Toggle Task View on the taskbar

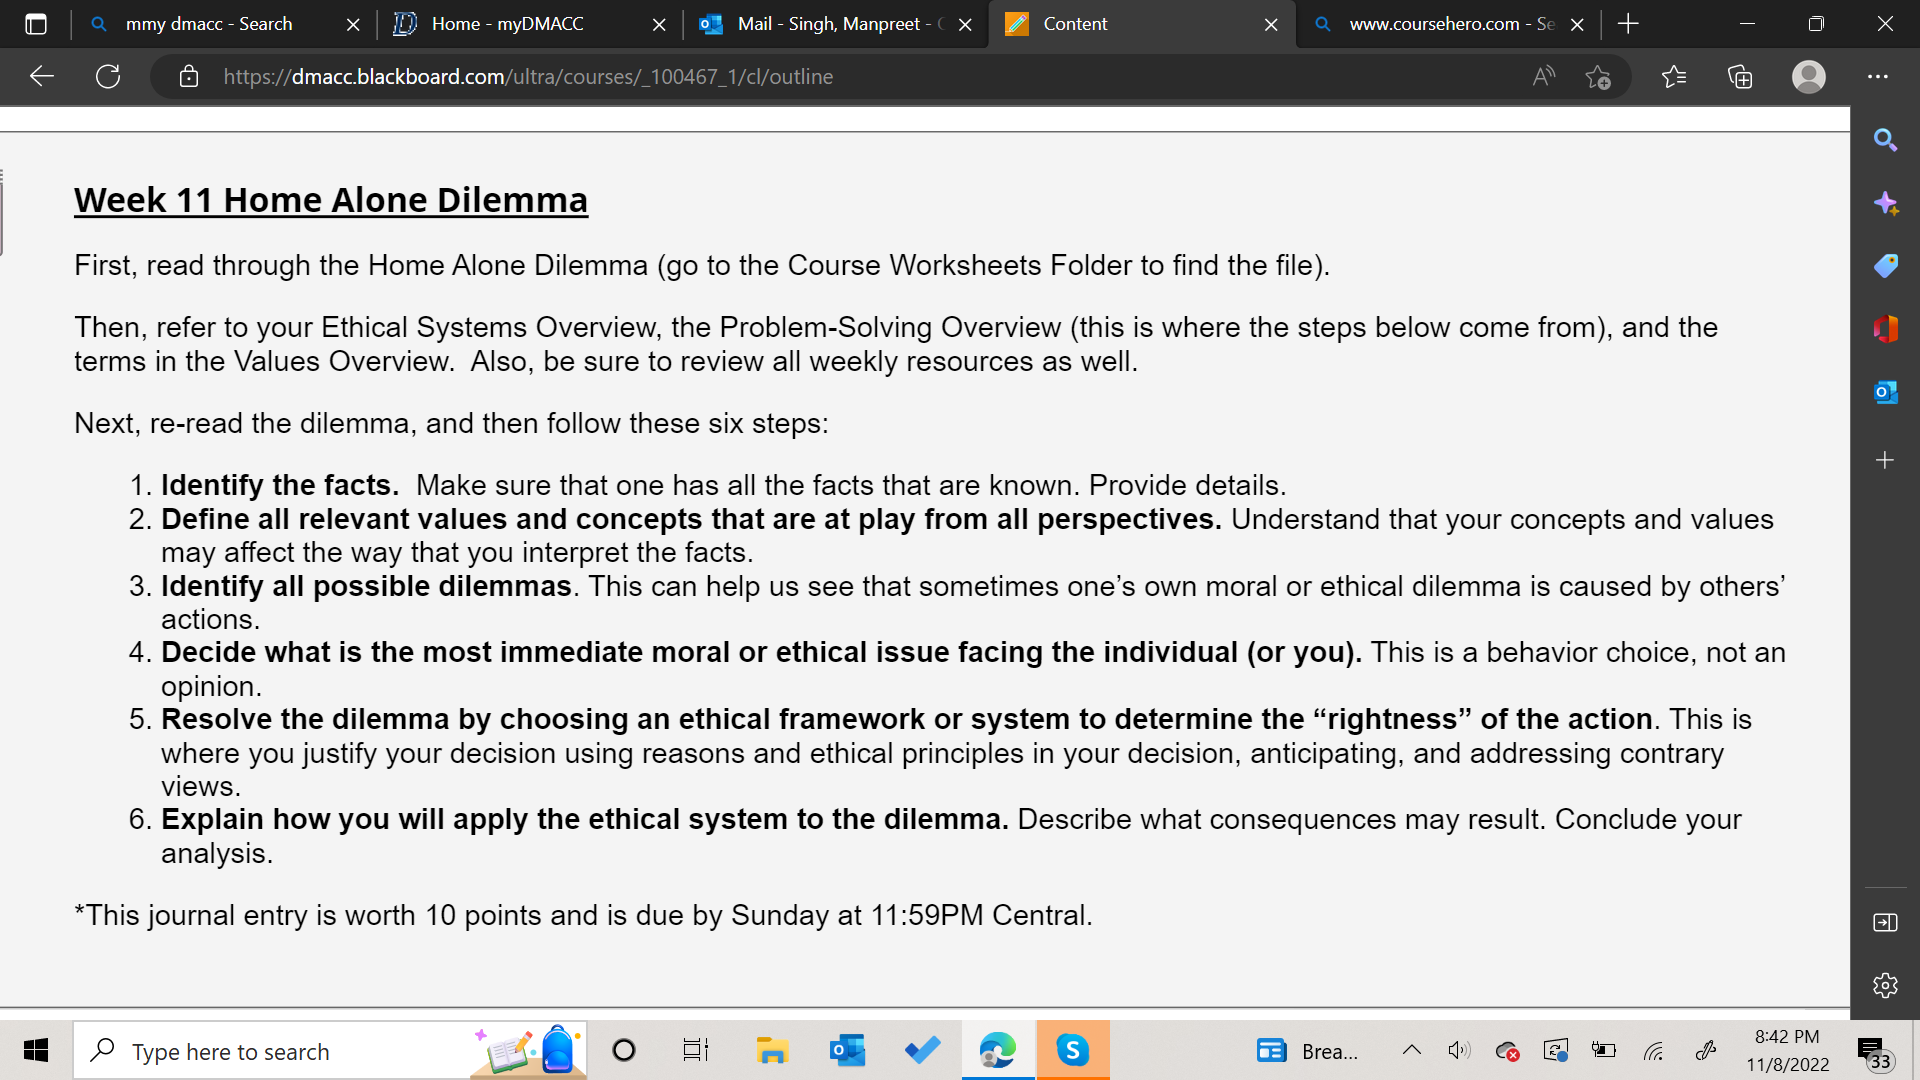[695, 1050]
